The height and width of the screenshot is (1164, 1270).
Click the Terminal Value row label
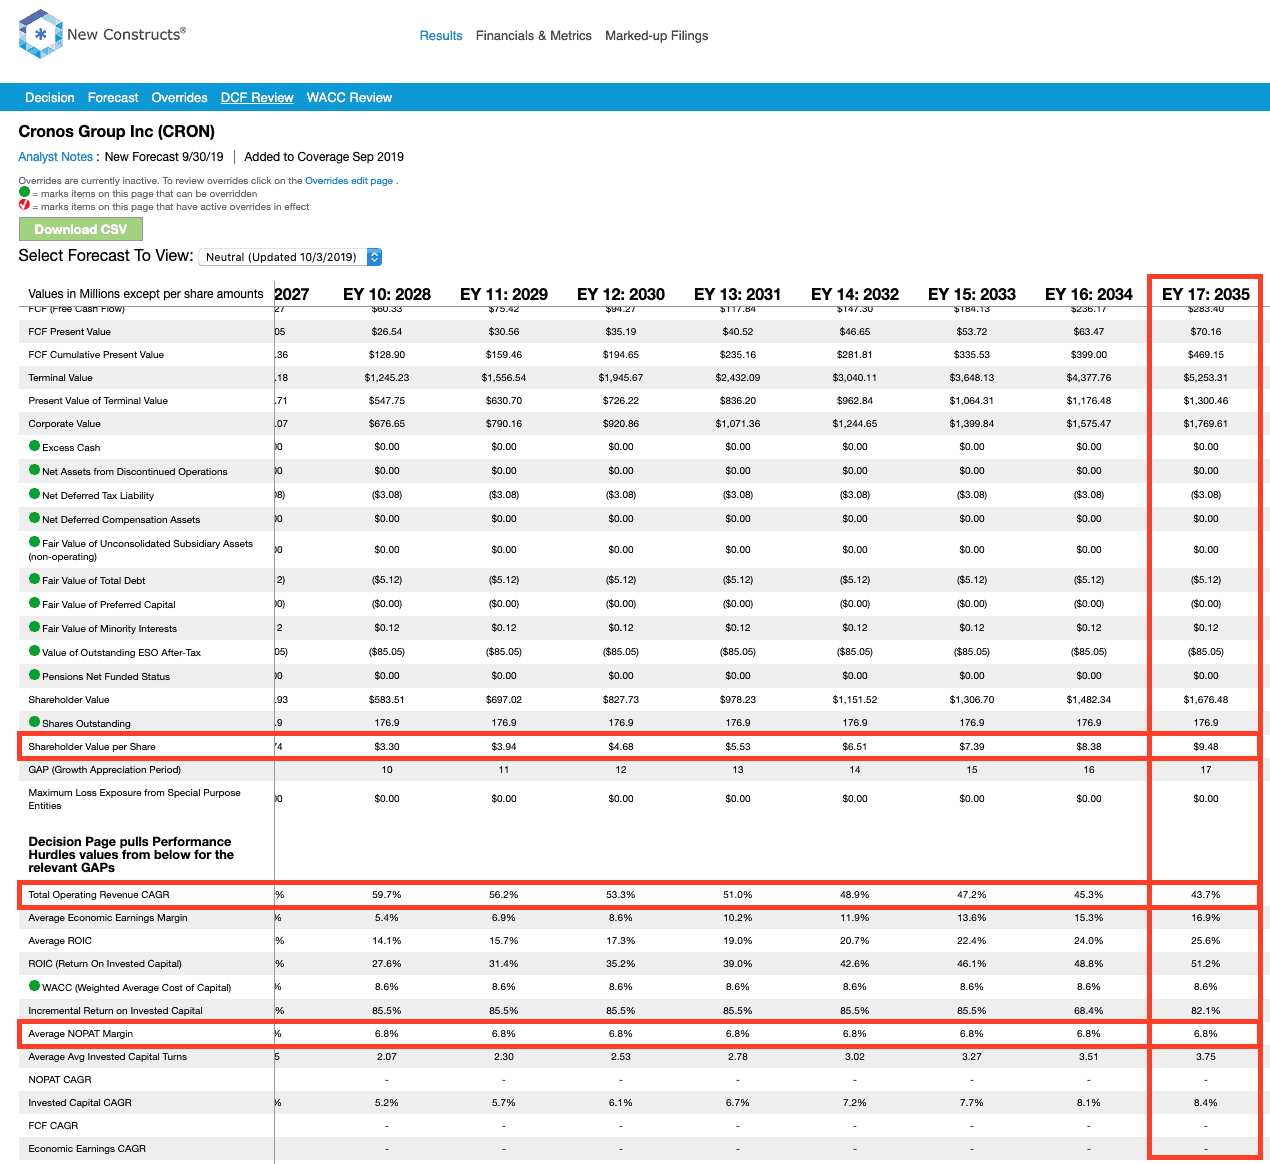60,378
